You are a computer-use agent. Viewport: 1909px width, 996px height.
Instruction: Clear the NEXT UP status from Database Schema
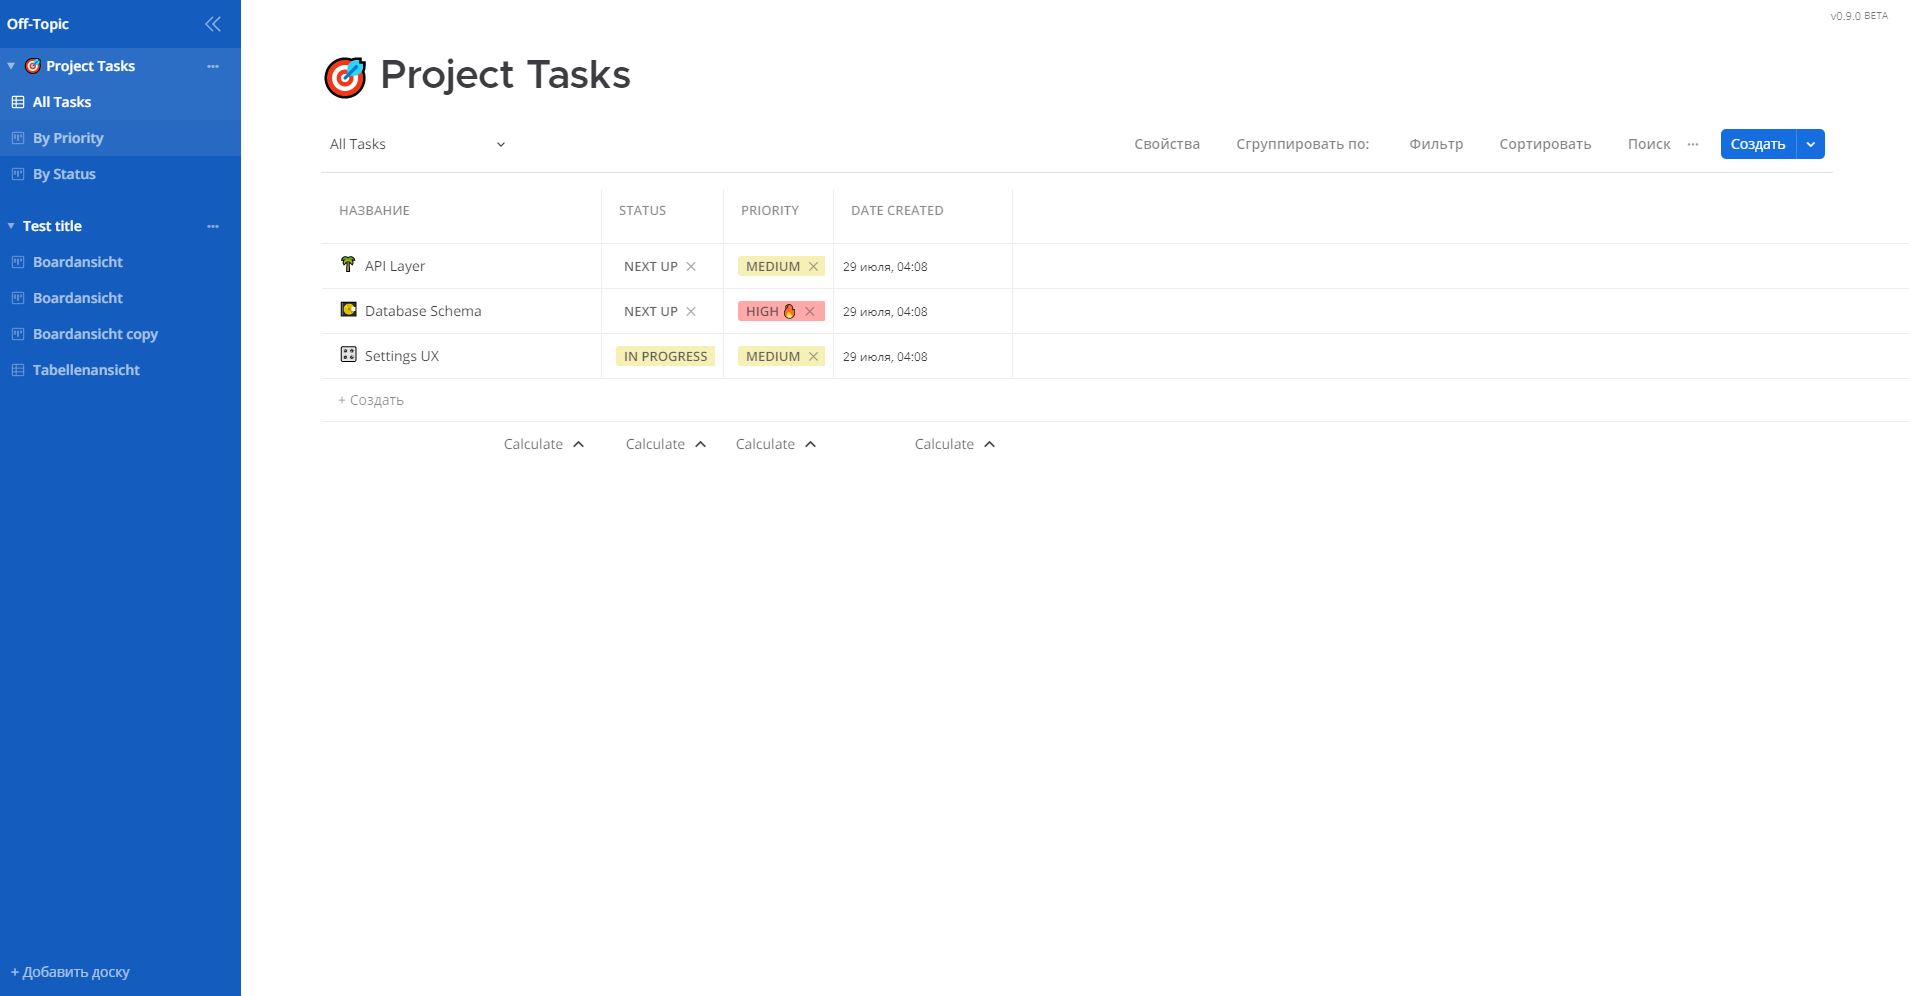click(691, 311)
